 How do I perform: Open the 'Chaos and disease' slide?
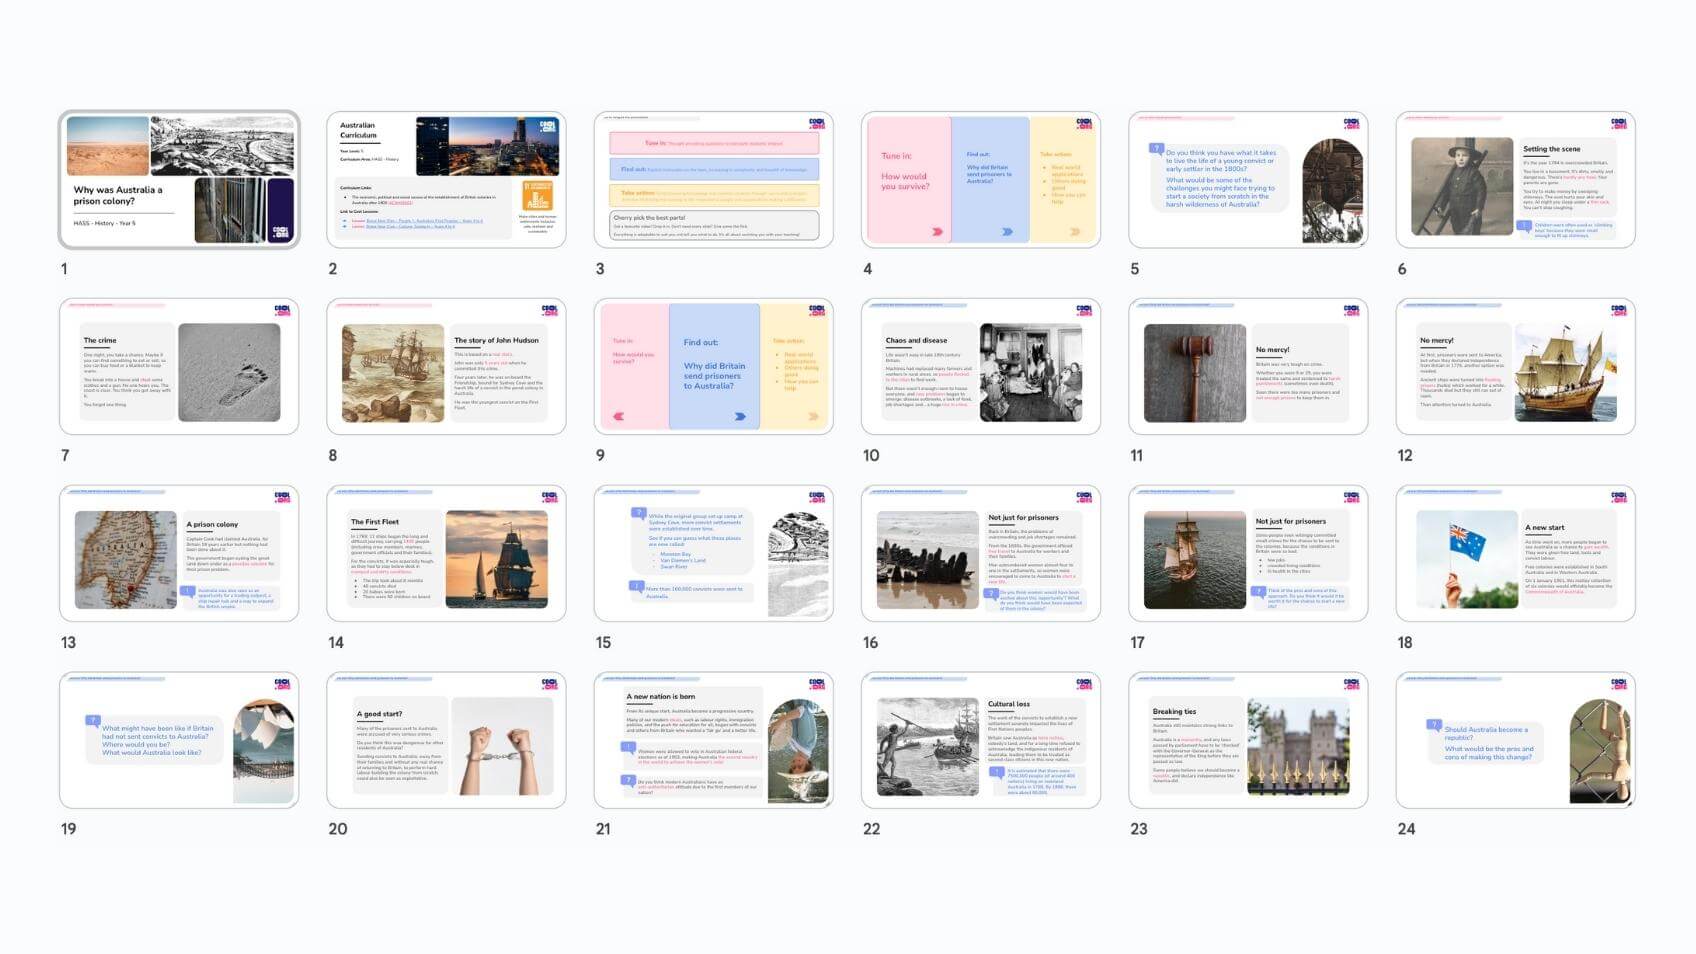pyautogui.click(x=980, y=367)
